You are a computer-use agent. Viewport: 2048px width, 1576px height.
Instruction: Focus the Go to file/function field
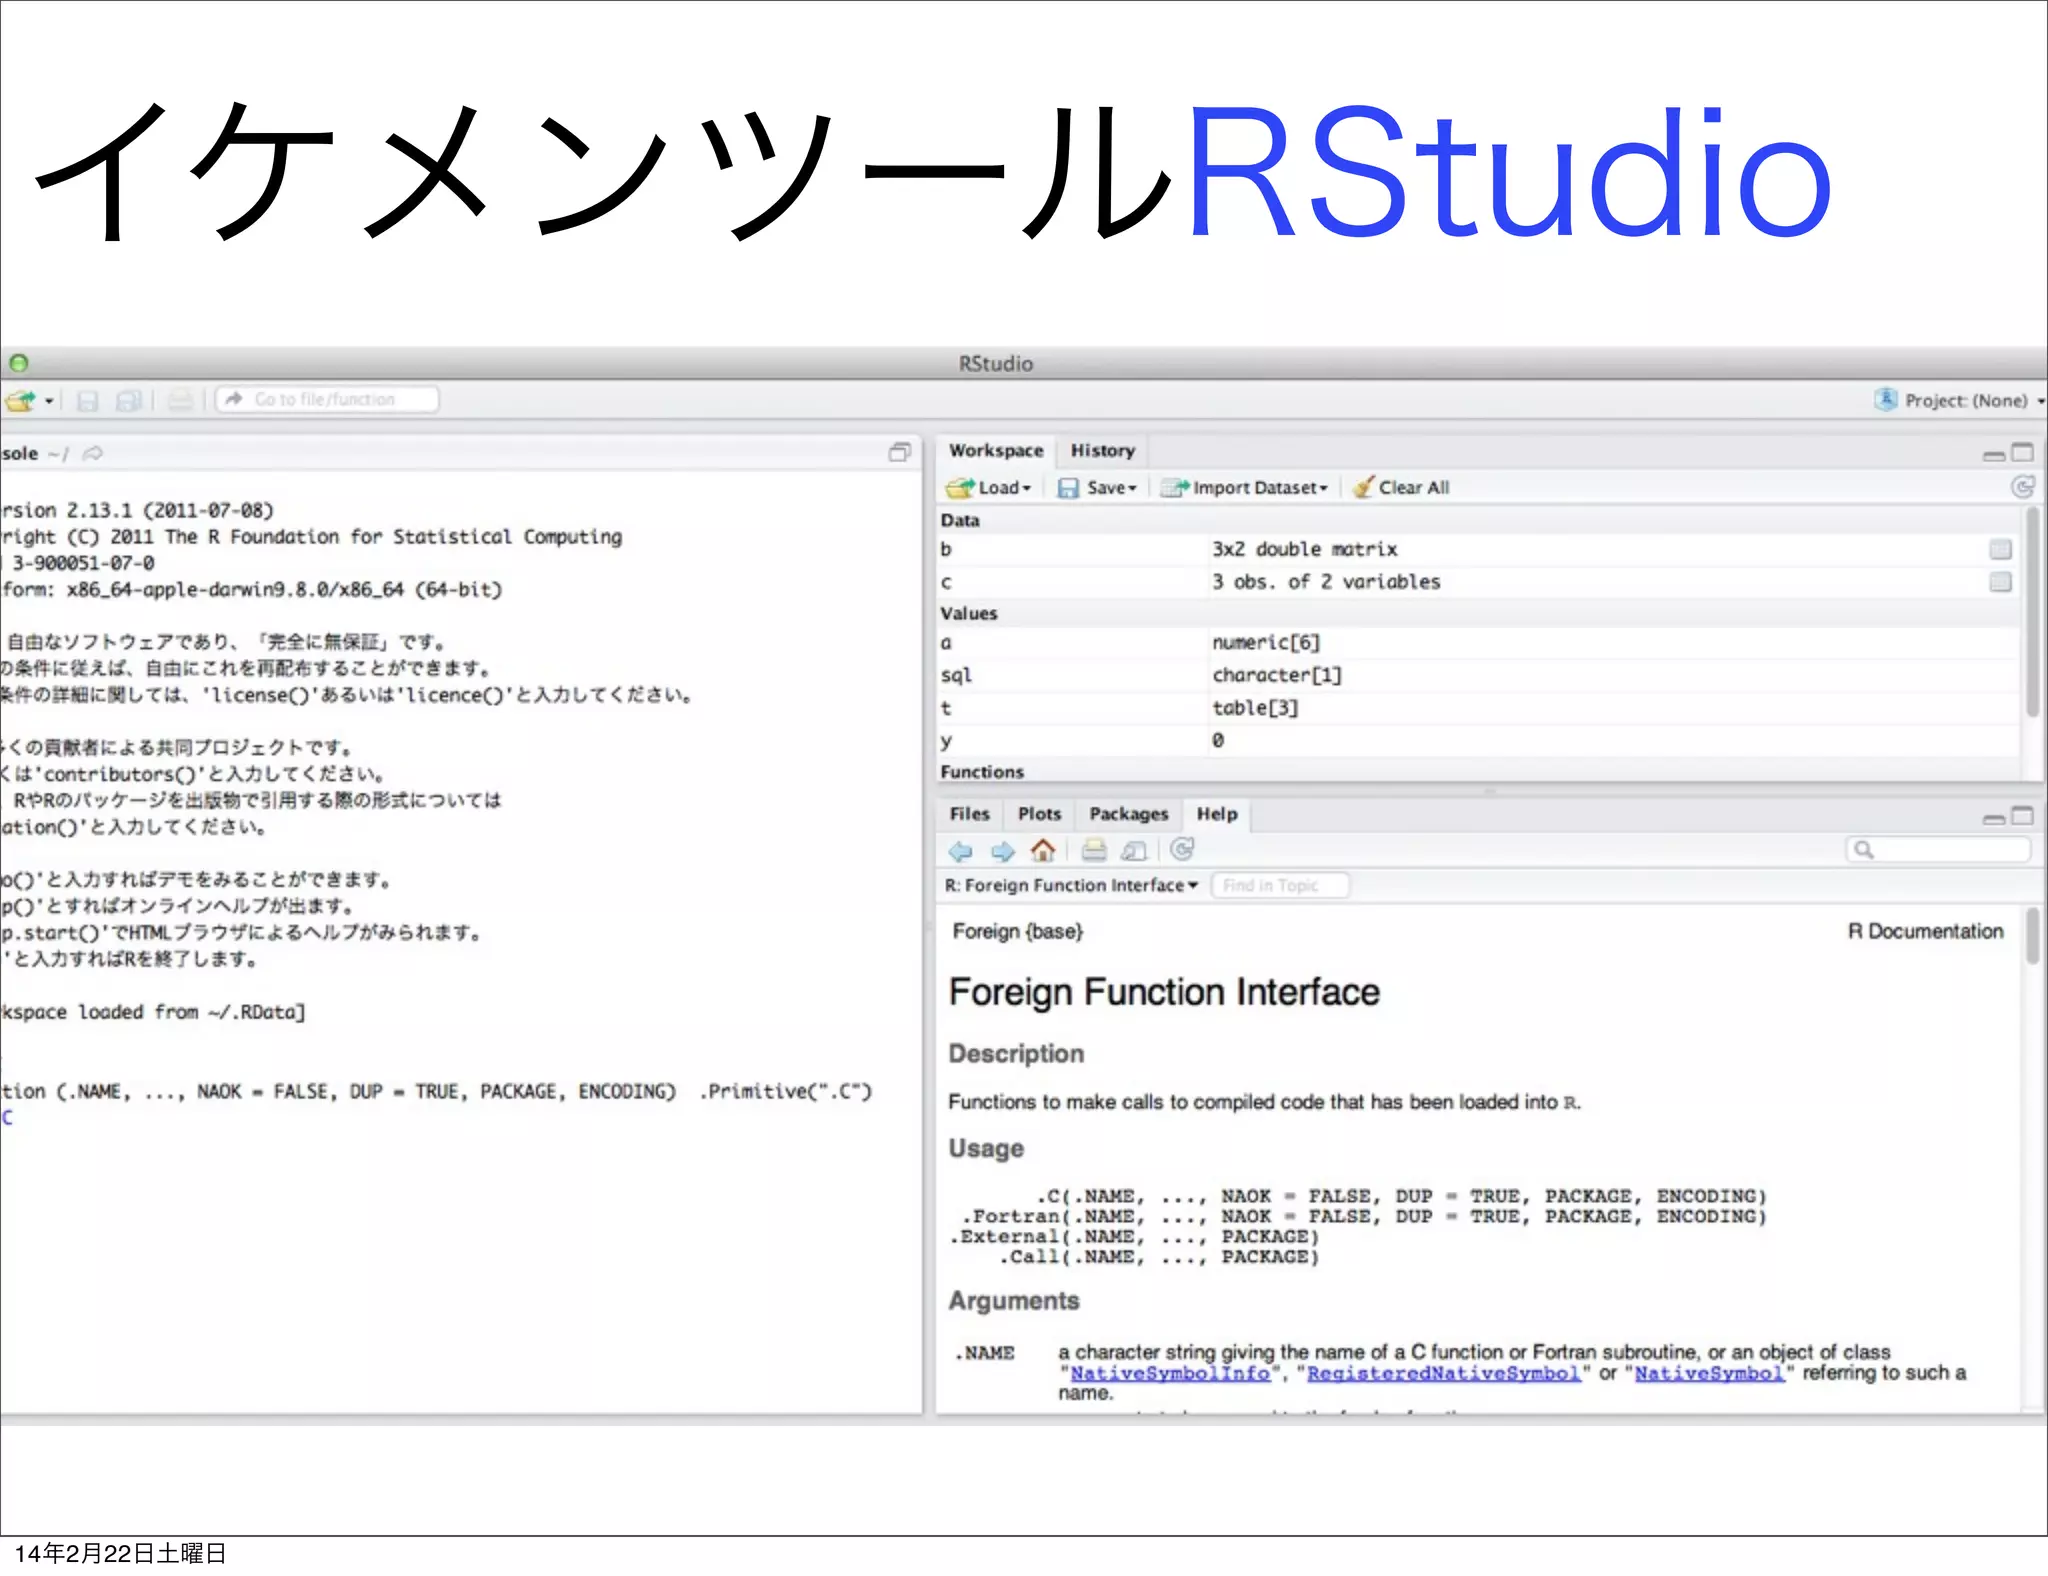[327, 400]
